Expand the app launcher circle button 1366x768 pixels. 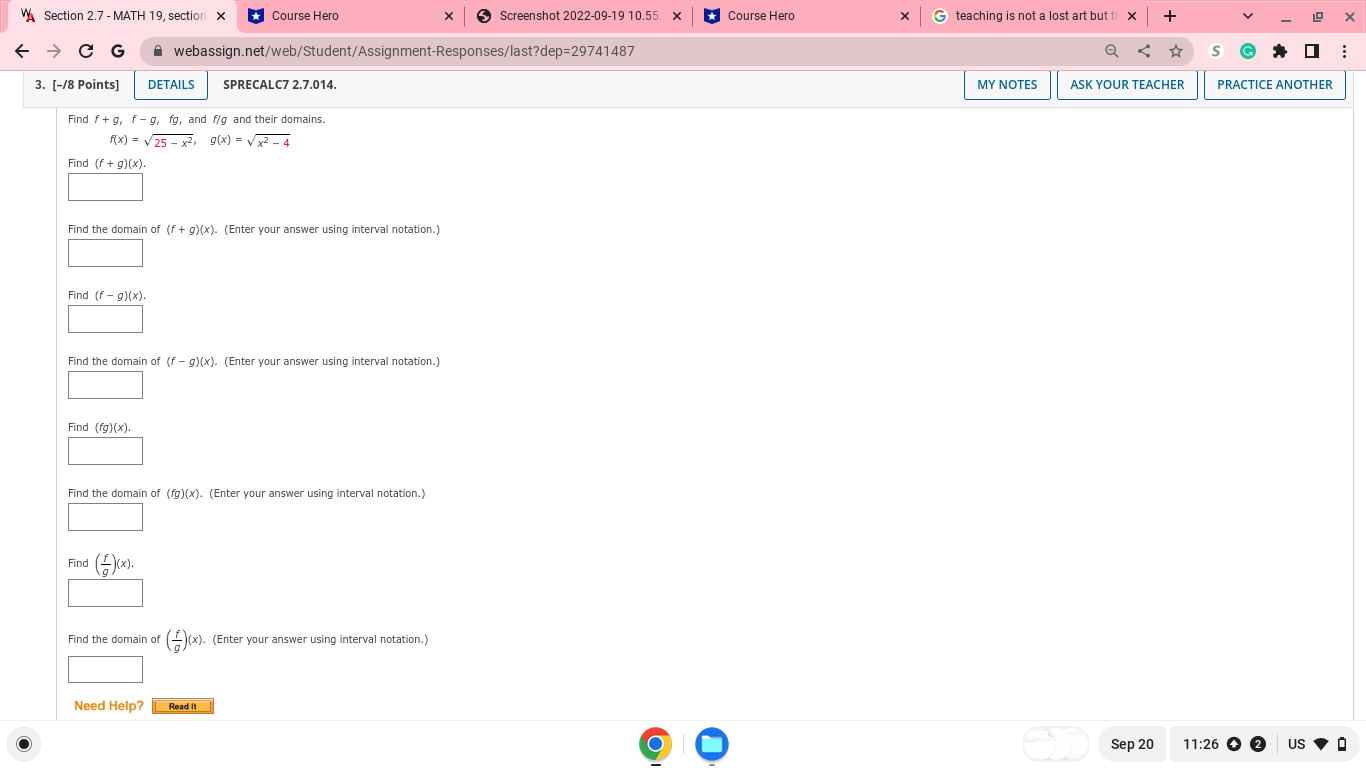coord(23,744)
